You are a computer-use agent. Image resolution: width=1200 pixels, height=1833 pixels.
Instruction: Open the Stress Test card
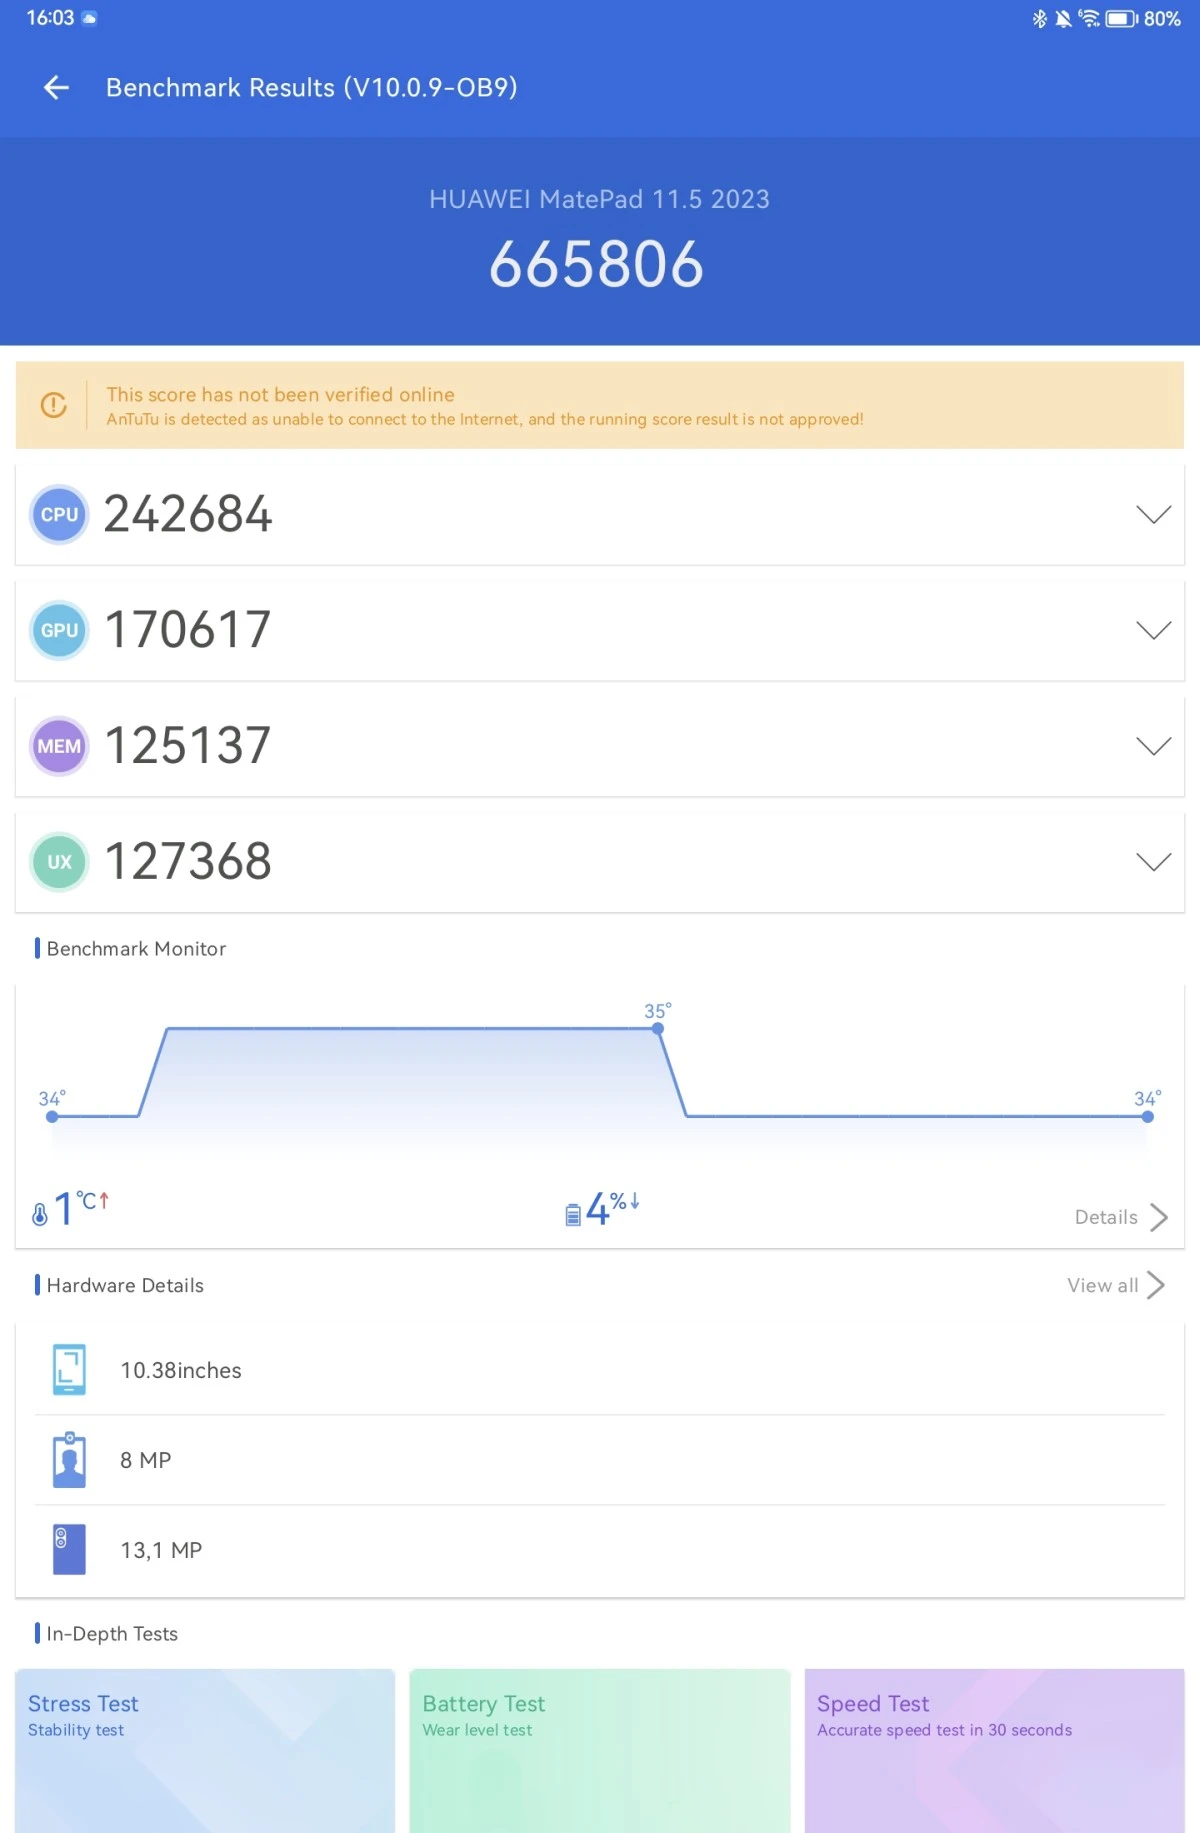(205, 1751)
